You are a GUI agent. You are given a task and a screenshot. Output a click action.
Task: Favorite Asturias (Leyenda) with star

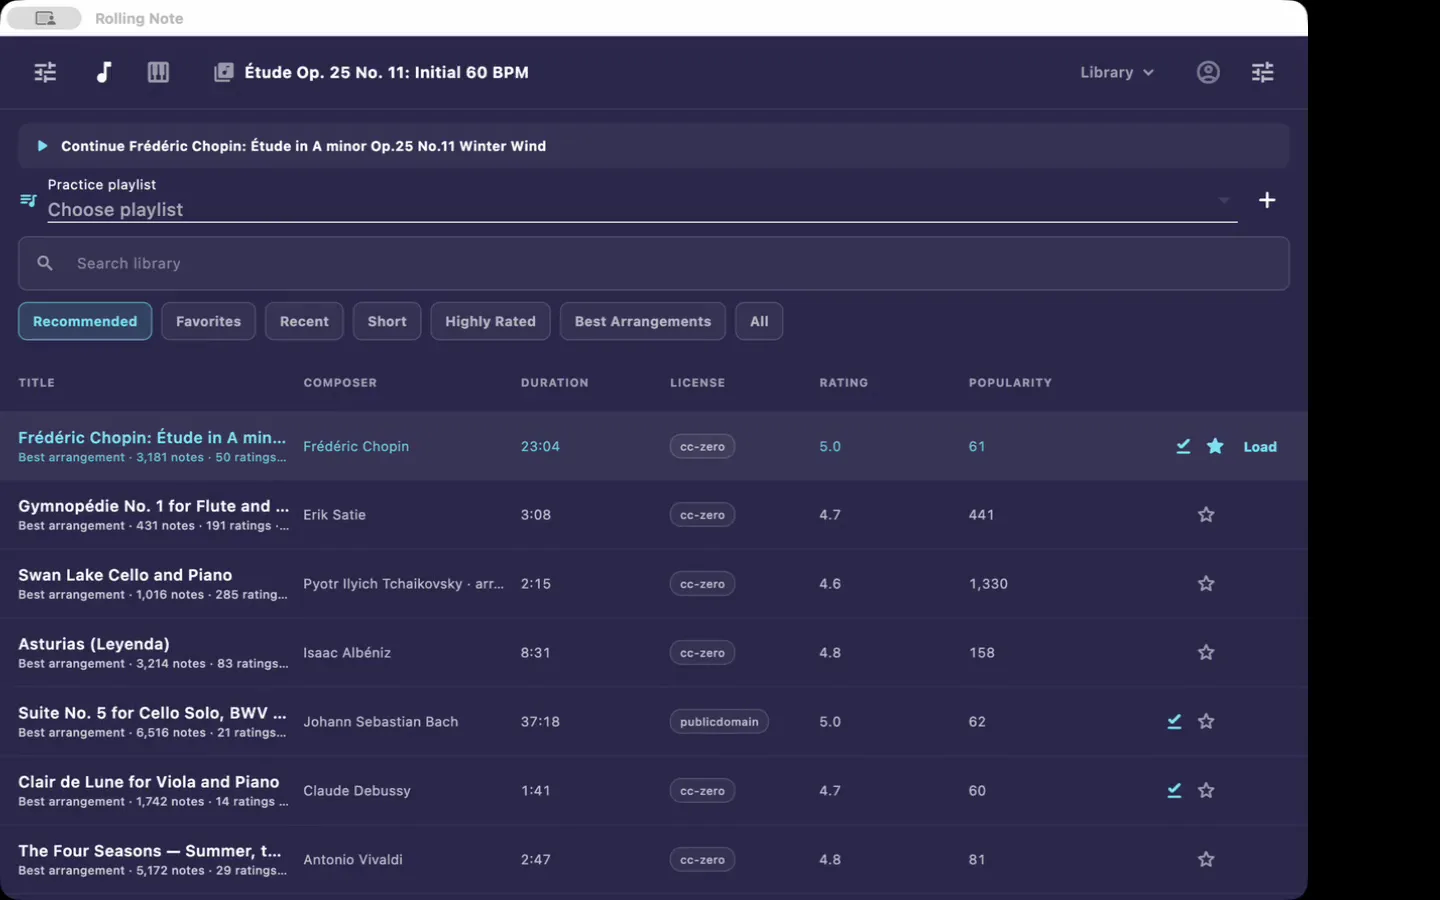coord(1206,653)
